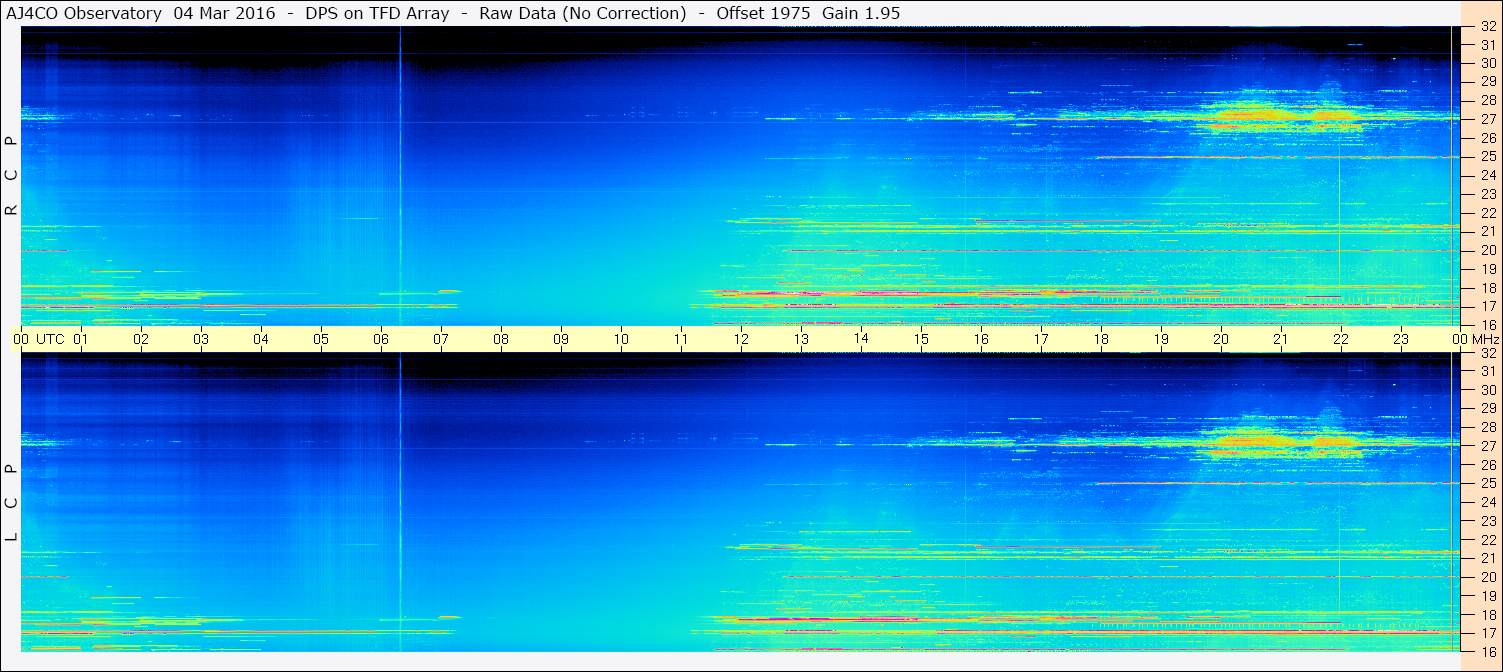Select the 12 hour marker
Screen dimensions: 1503x672
pyautogui.click(x=741, y=339)
